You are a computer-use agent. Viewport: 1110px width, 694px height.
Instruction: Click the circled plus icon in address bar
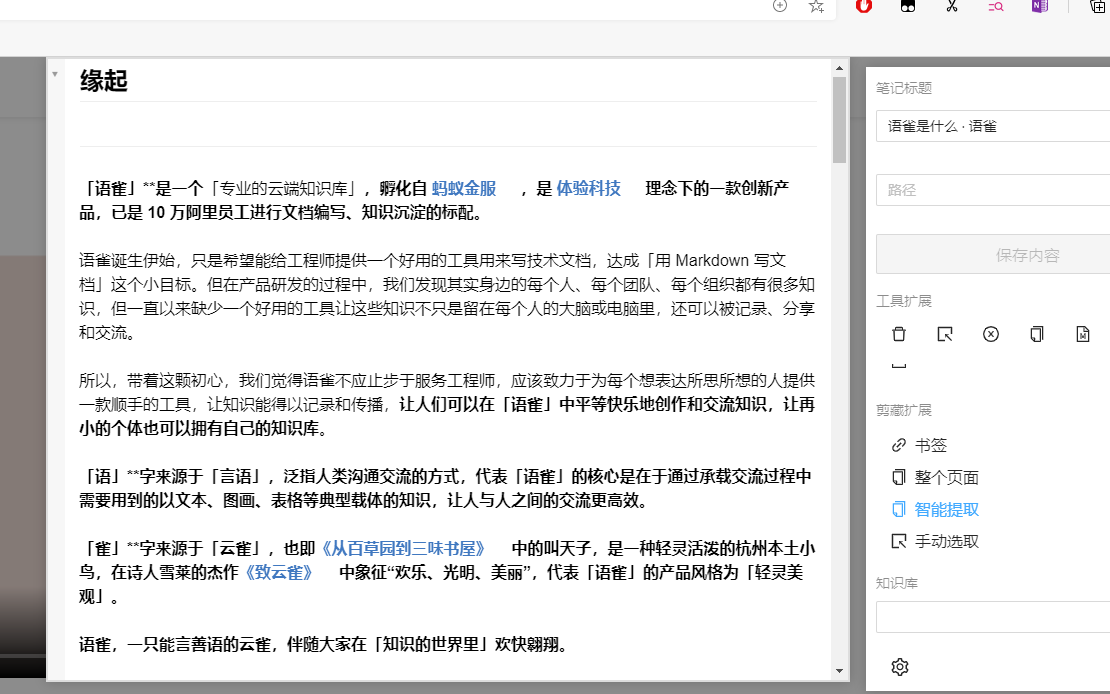pos(779,6)
